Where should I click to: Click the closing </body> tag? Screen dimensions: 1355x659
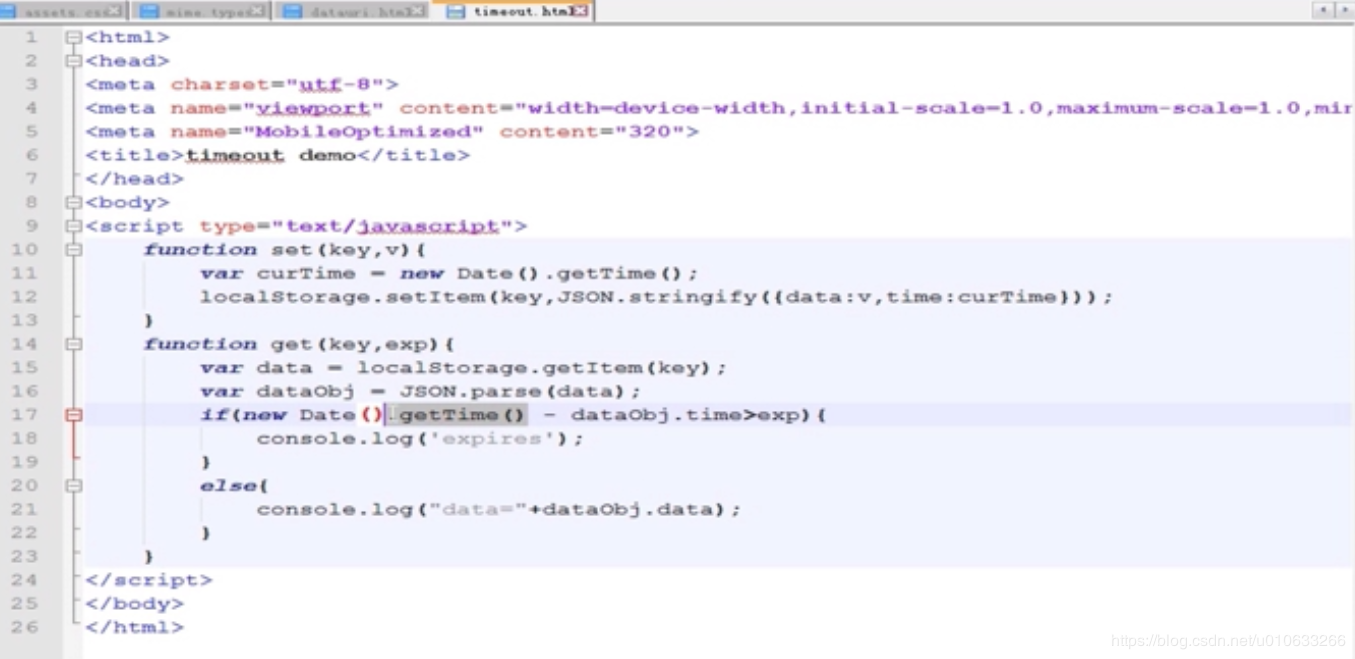click(135, 604)
